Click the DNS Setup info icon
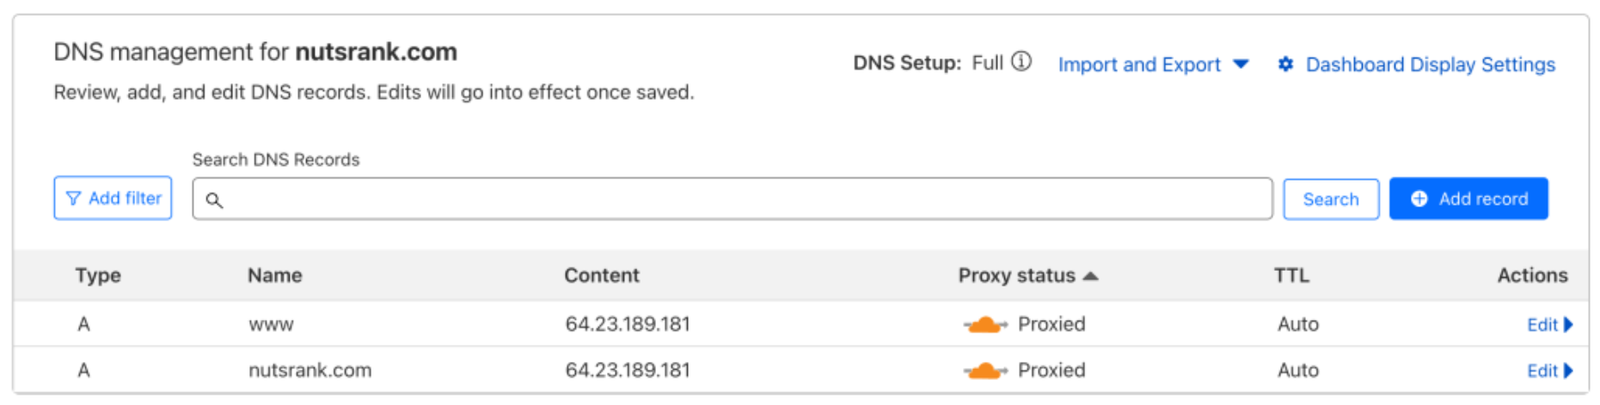The width and height of the screenshot is (1600, 405). click(1021, 62)
